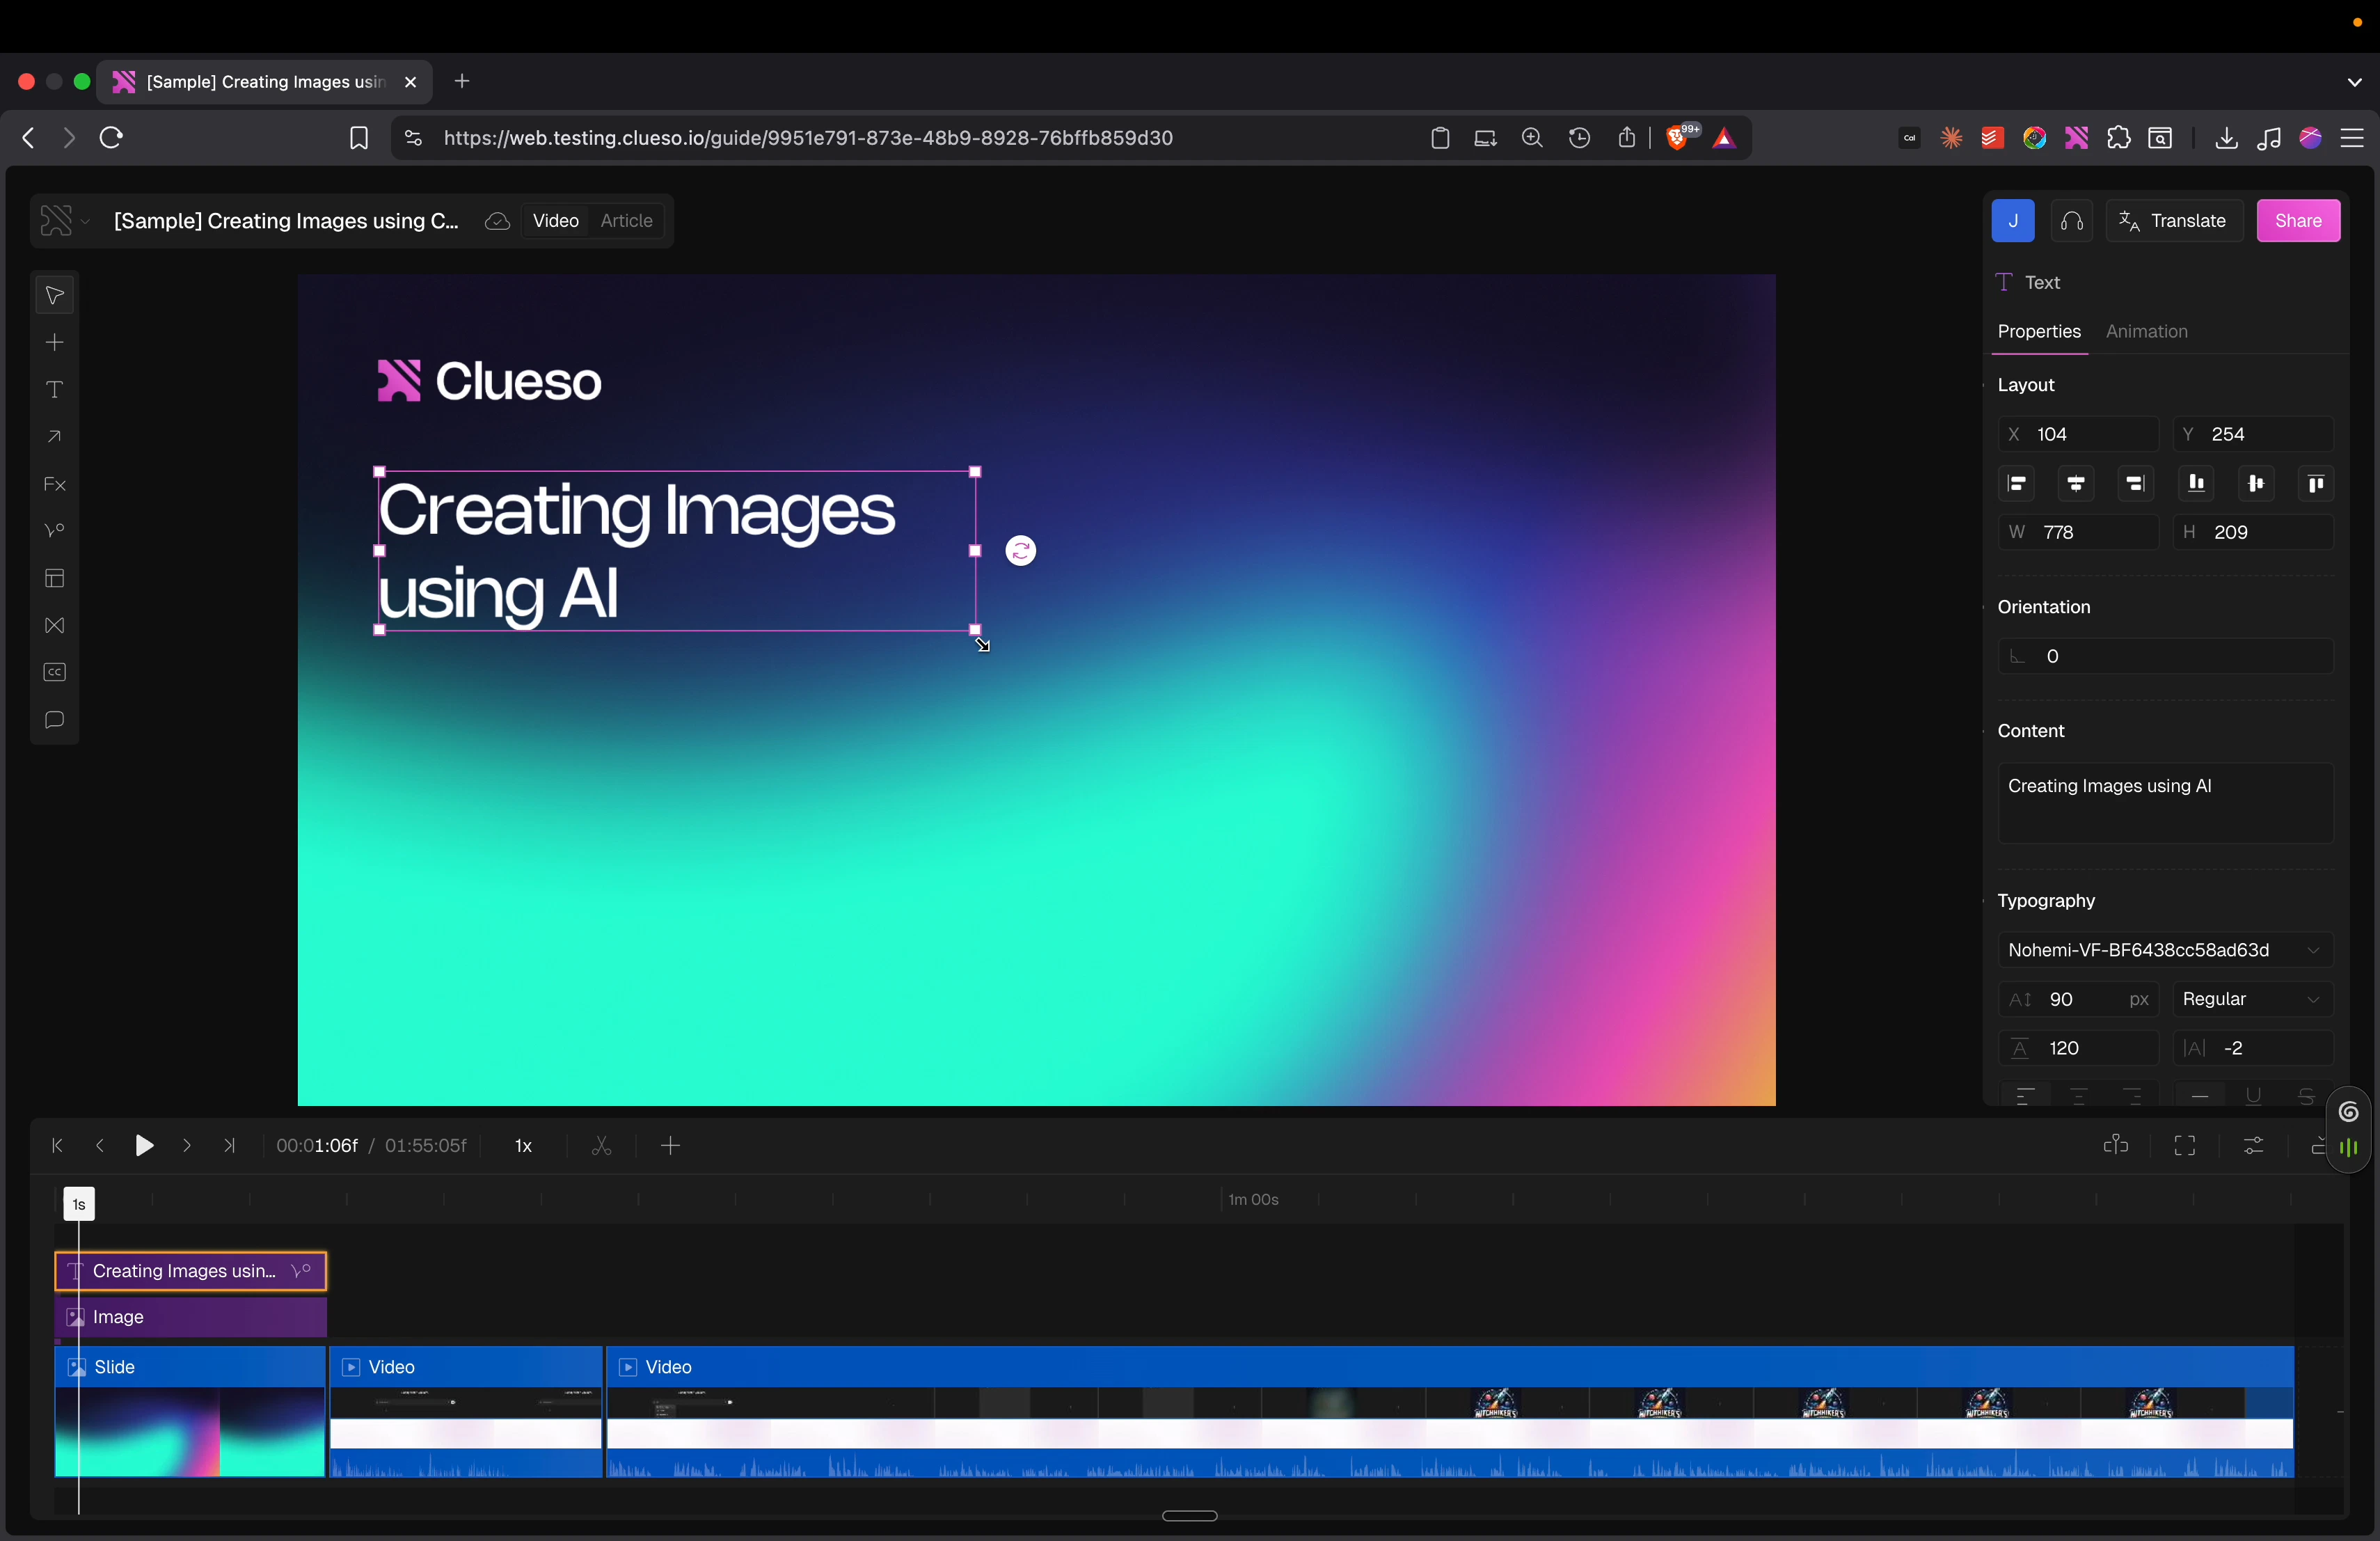Click the Content text field
This screenshot has height=1541, width=2380.
pyautogui.click(x=2165, y=802)
